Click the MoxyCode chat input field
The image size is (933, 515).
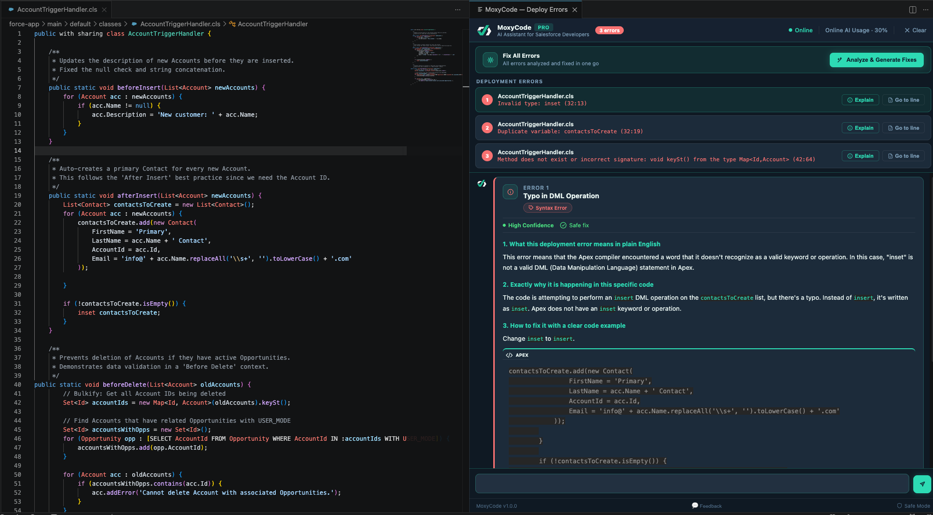point(692,484)
